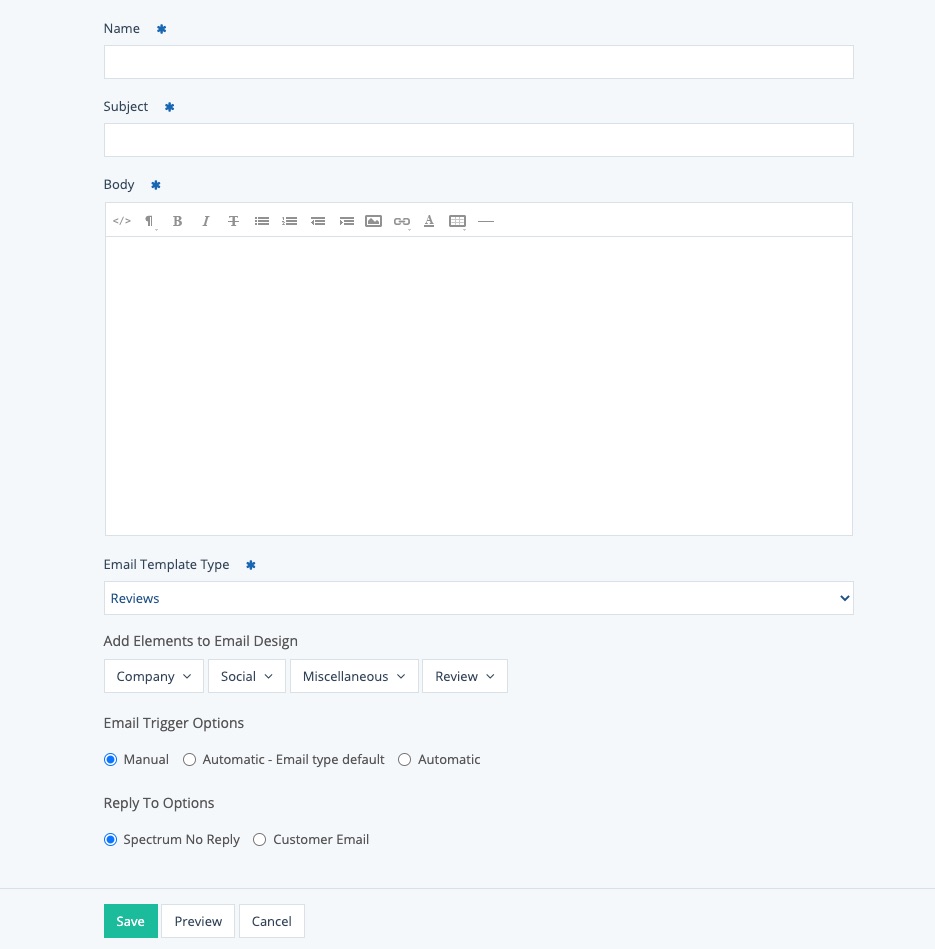The image size is (935, 949).
Task: Apply italic formatting in body editor
Action: coord(206,221)
